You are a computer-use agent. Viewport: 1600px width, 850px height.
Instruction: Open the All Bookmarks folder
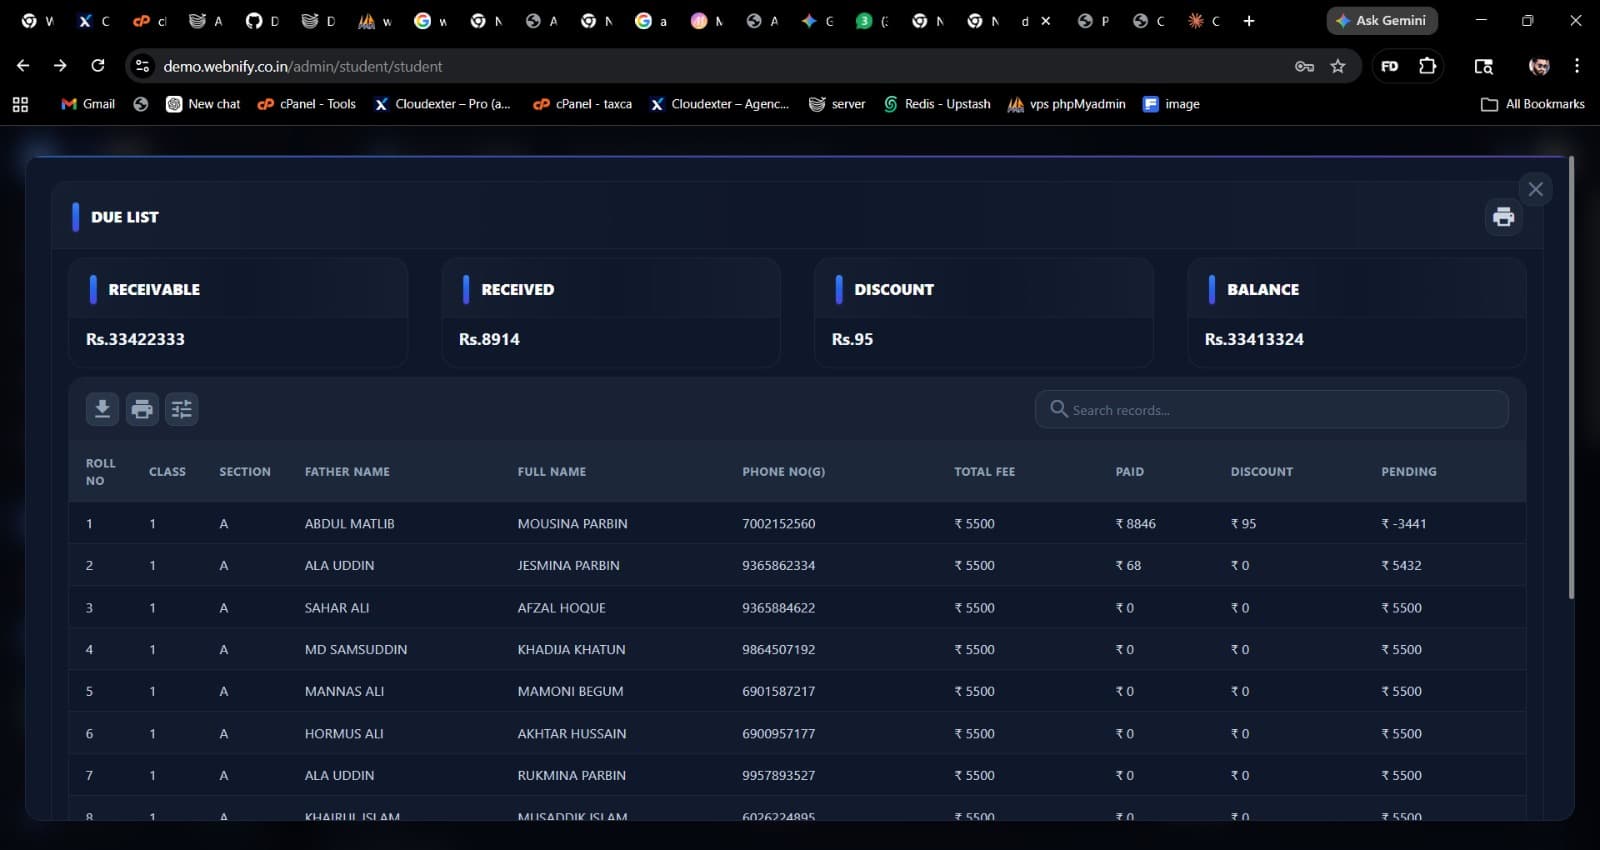click(1534, 104)
